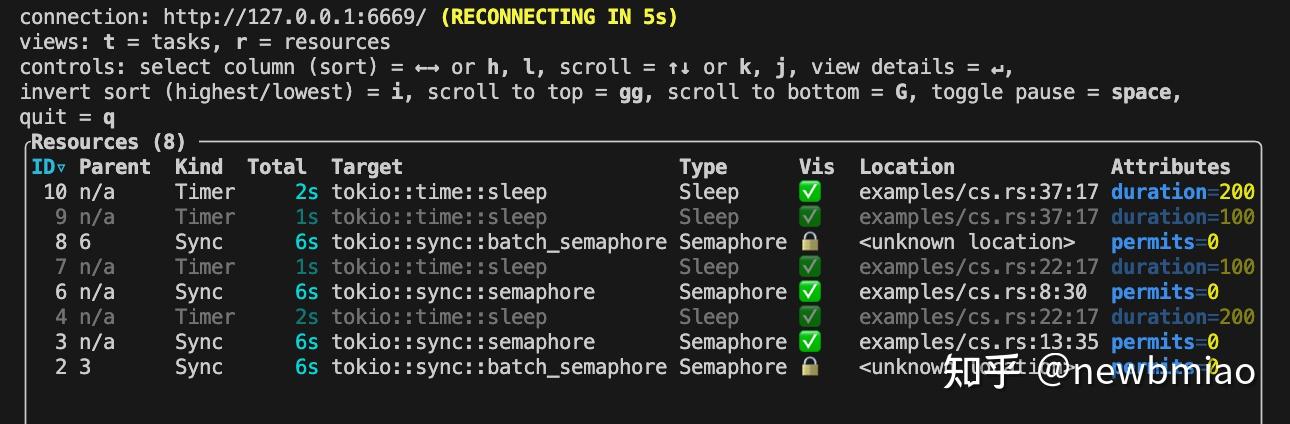The height and width of the screenshot is (424, 1290).
Task: Select the Kind column header
Action: tap(199, 167)
